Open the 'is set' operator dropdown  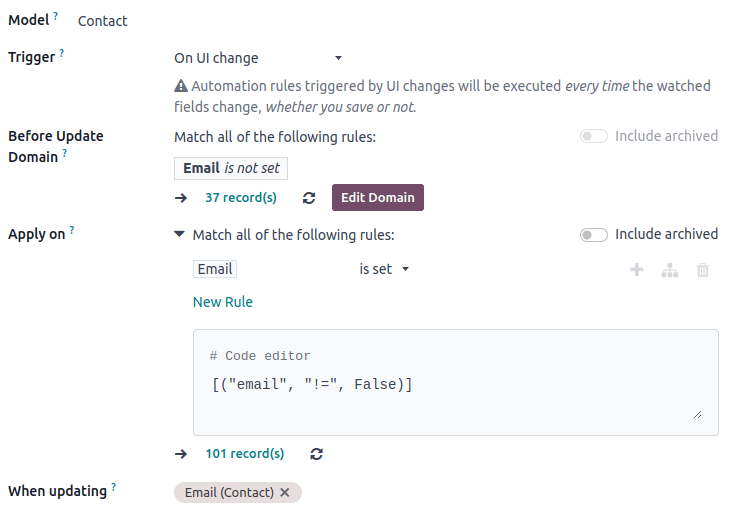pyautogui.click(x=385, y=269)
